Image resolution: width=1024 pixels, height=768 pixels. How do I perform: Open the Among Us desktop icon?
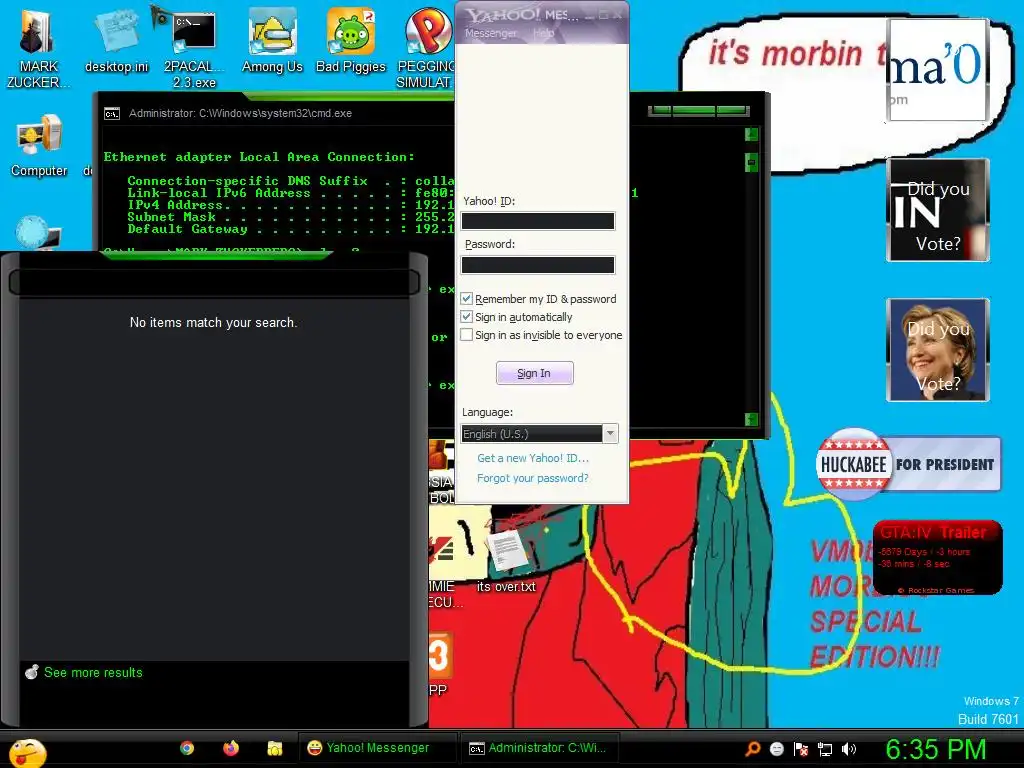[x=272, y=42]
